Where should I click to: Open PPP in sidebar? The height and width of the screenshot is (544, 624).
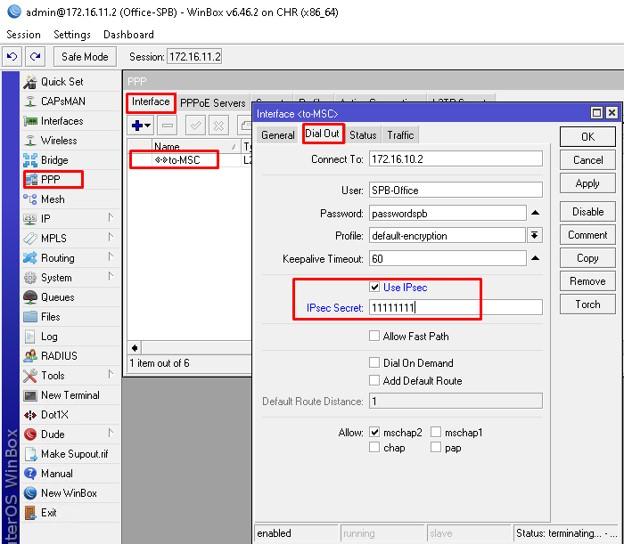50,179
